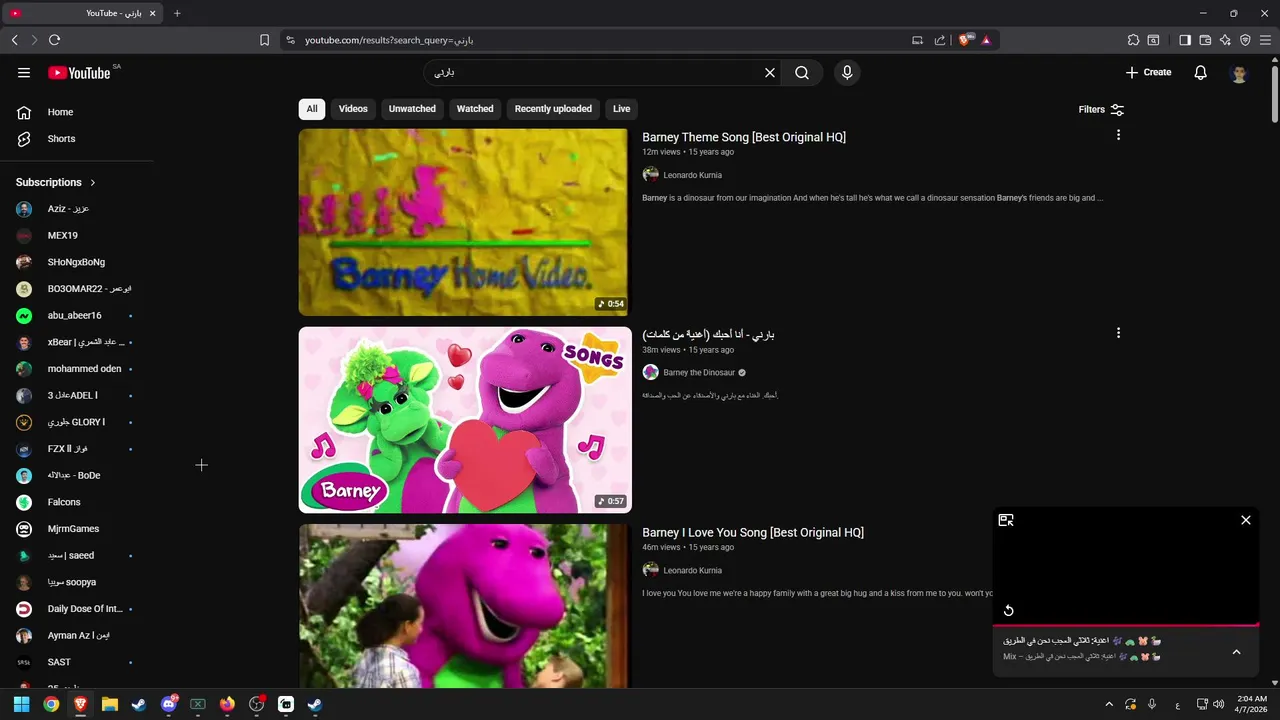
Task: Select the Recently uploaded filter chip
Action: coord(553,109)
